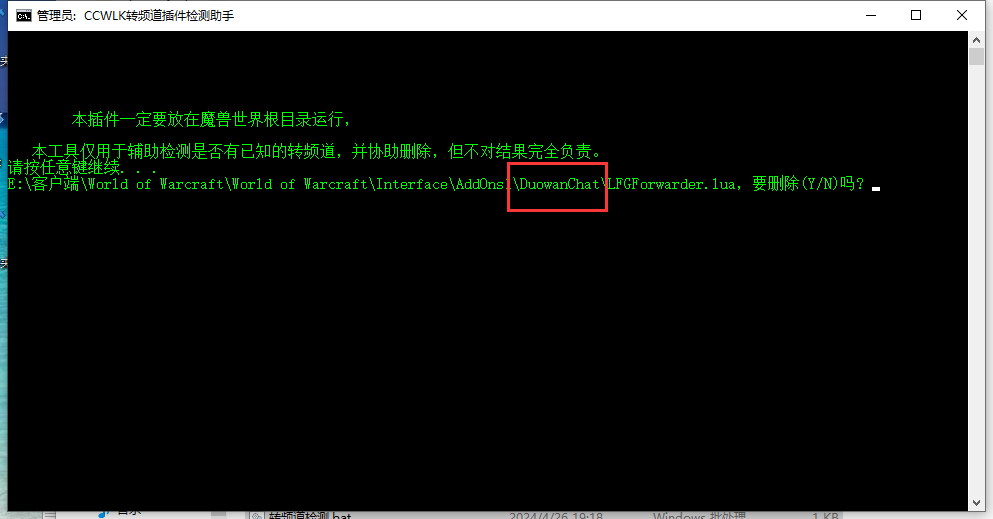This screenshot has height=519, width=993.
Task: Click the vertical scrollbar thumb
Action: tap(976, 56)
